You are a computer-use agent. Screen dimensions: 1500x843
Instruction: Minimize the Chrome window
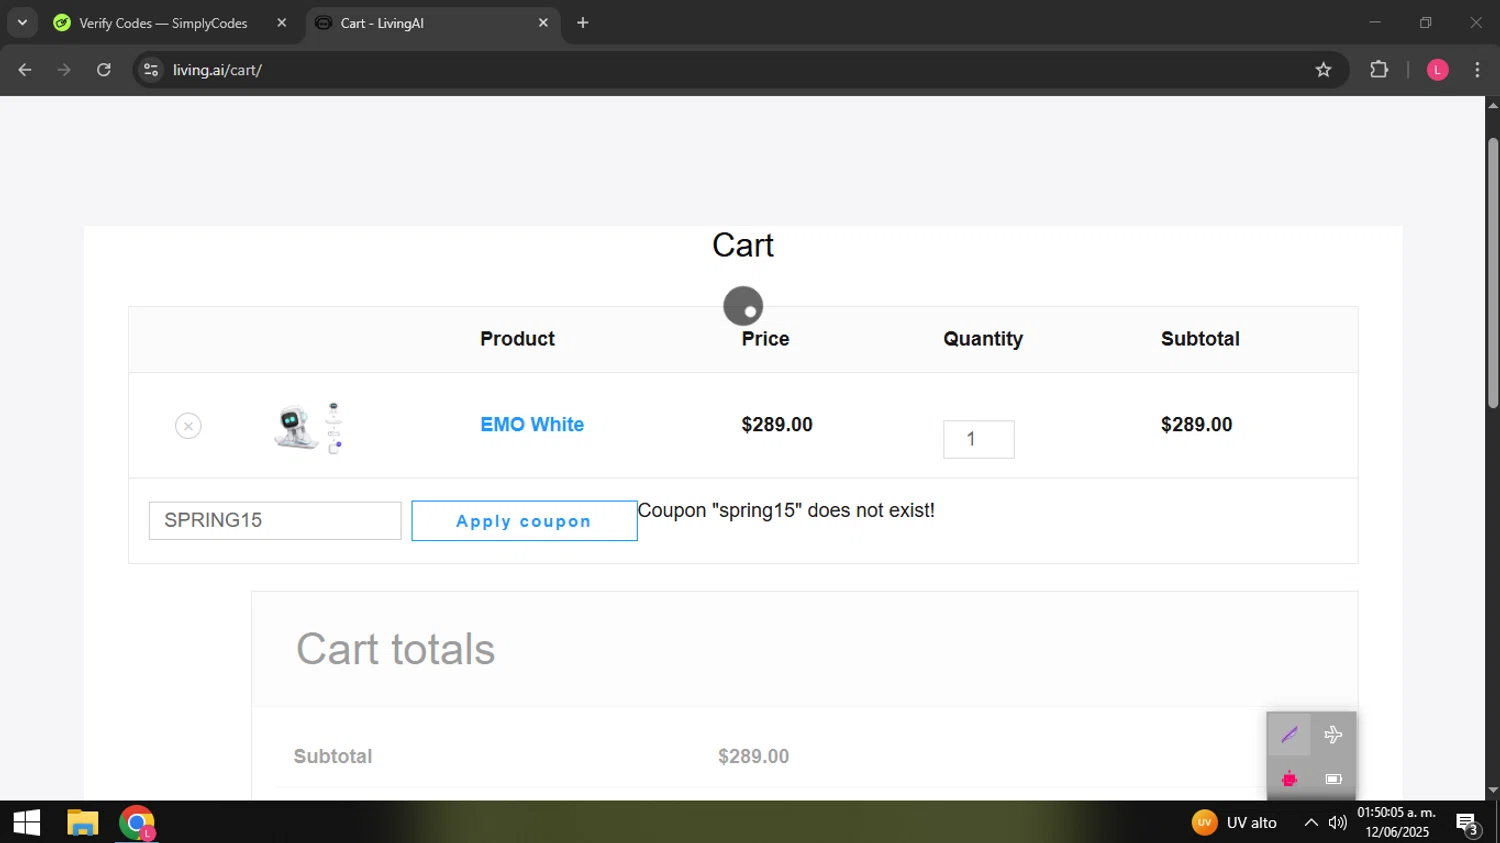coord(1375,22)
